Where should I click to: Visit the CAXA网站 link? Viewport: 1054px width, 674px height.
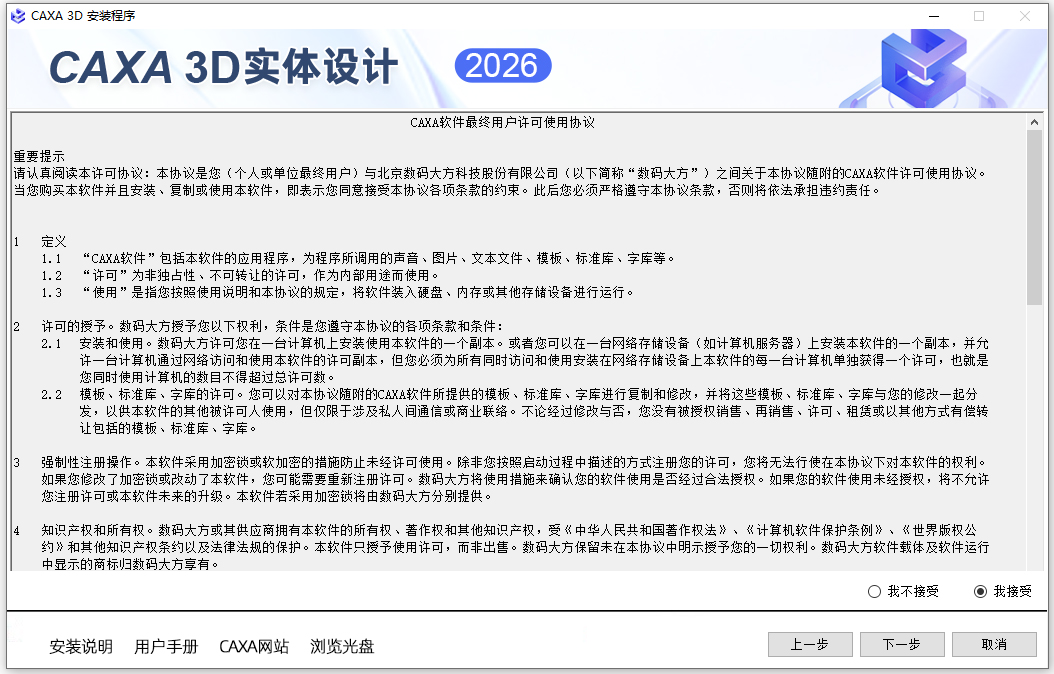(254, 646)
